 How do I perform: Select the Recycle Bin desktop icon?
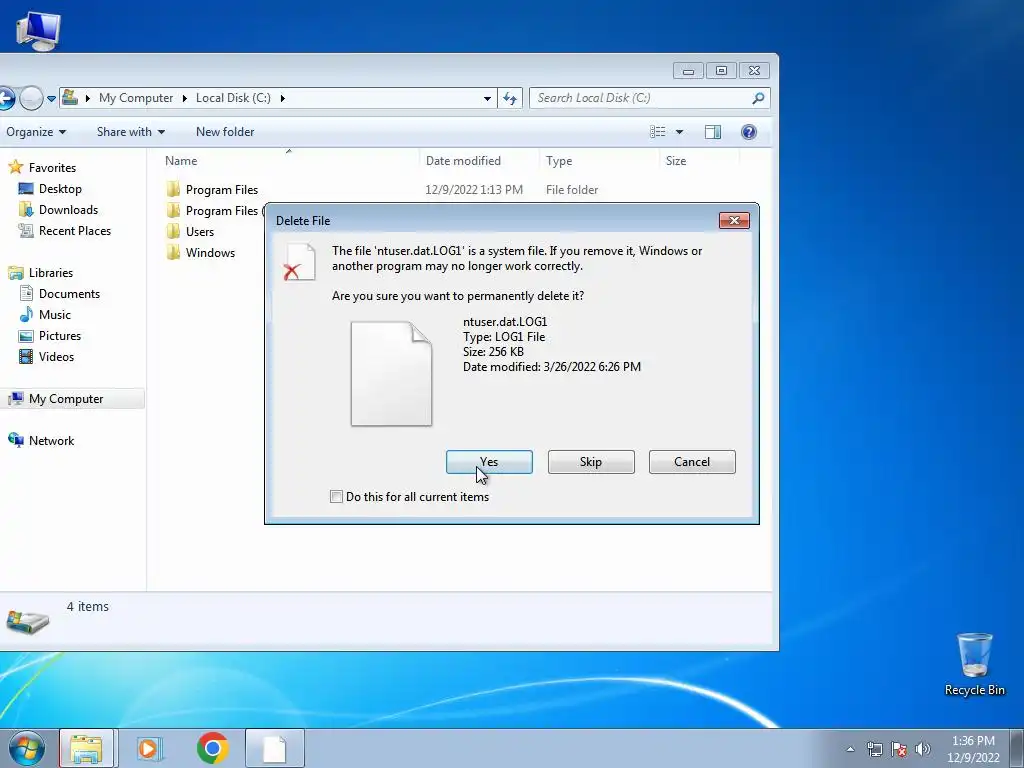[x=974, y=664]
